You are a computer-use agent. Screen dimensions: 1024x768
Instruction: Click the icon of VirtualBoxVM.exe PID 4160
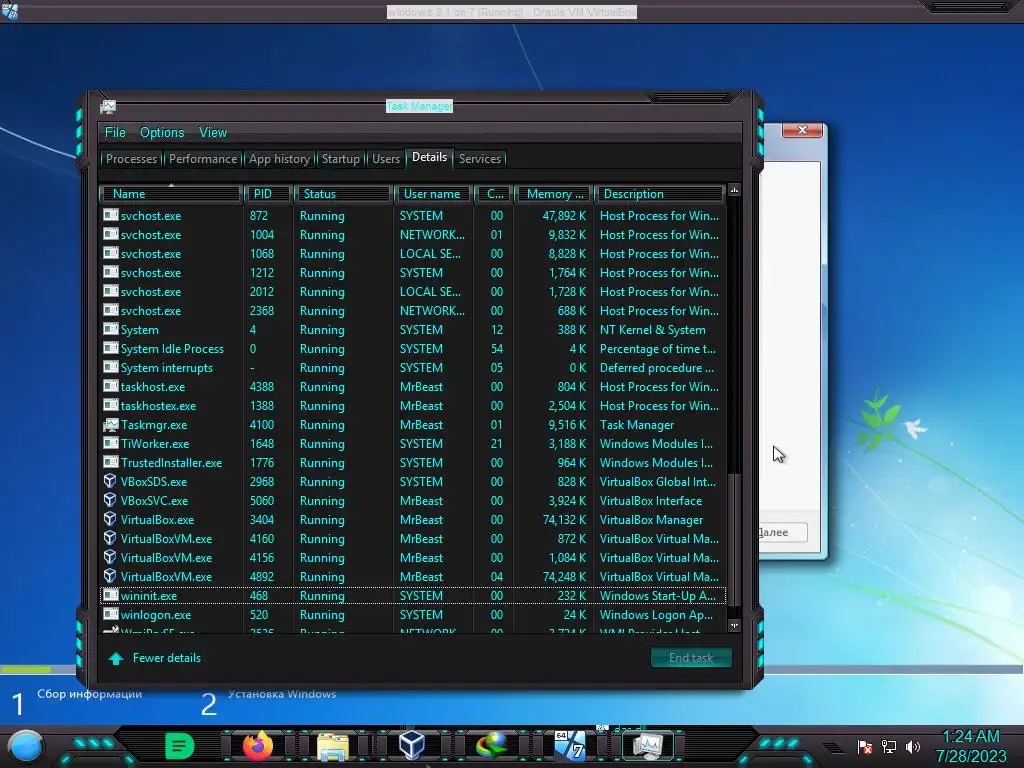(110, 538)
